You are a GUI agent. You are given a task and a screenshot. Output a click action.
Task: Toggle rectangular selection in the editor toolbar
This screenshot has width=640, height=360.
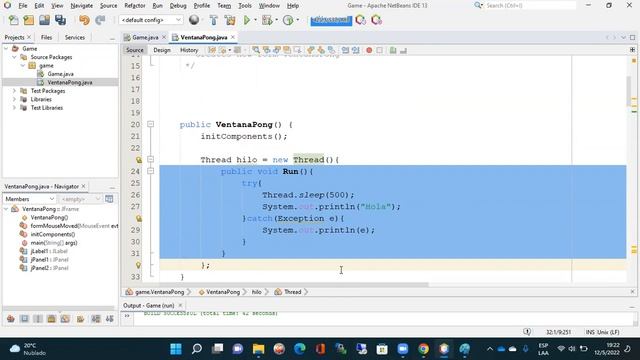298,50
